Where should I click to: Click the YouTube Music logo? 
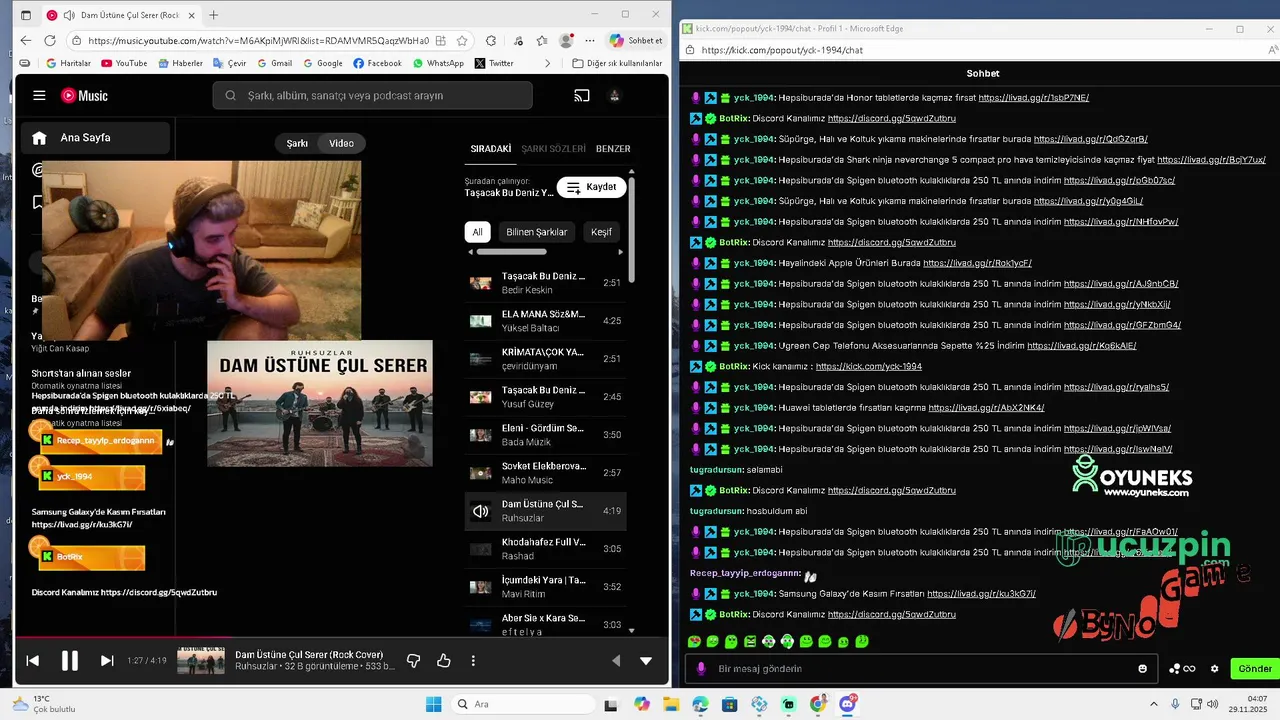84,96
